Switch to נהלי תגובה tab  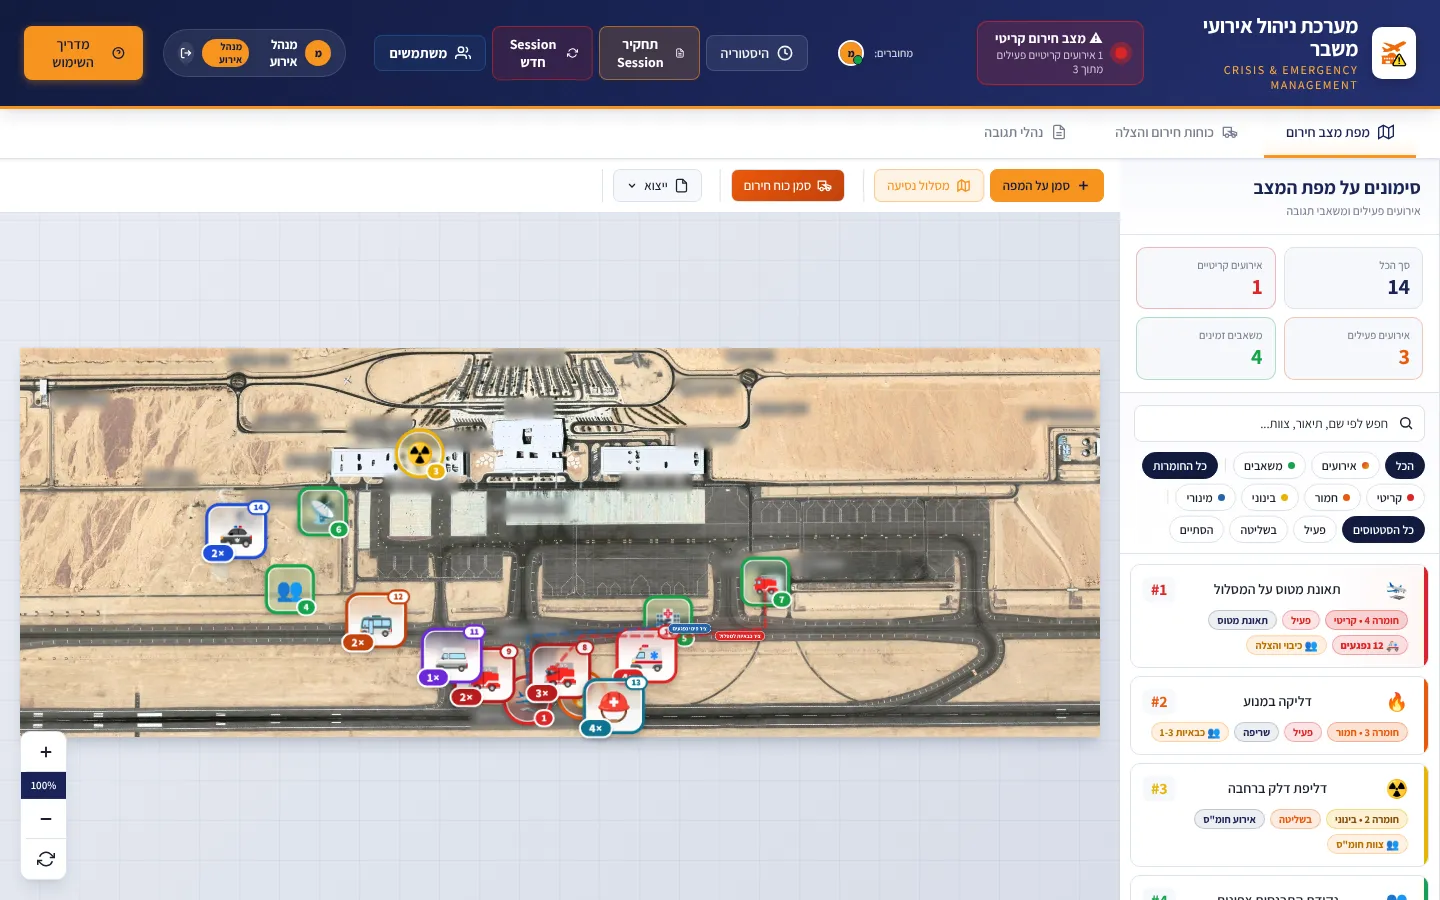1025,132
